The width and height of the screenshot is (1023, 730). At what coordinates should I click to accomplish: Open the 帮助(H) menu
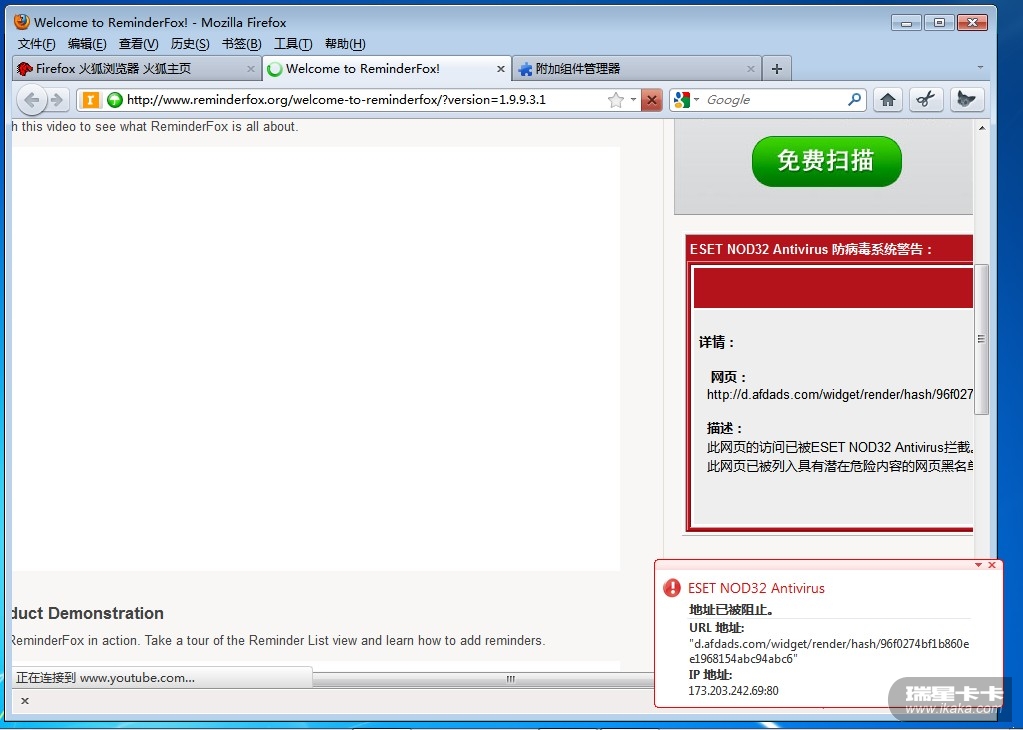pyautogui.click(x=345, y=44)
